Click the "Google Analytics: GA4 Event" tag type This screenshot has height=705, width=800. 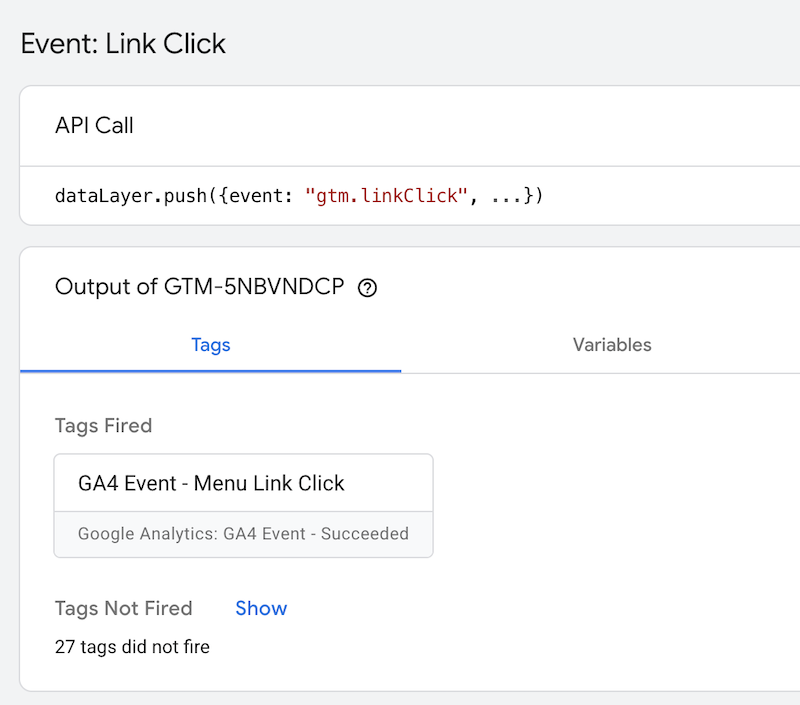click(191, 534)
